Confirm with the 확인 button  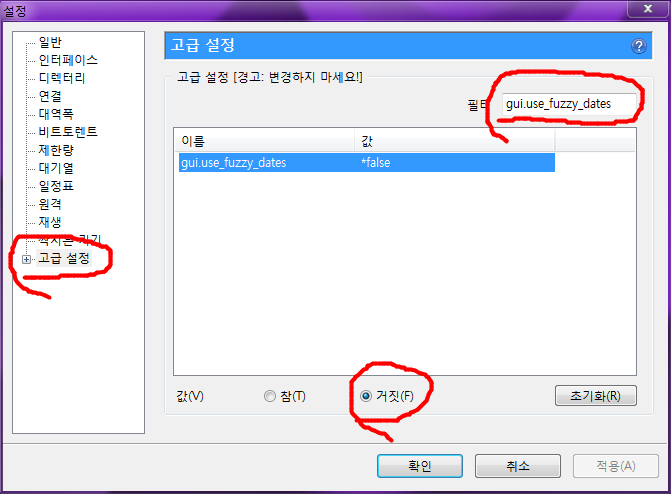[419, 466]
